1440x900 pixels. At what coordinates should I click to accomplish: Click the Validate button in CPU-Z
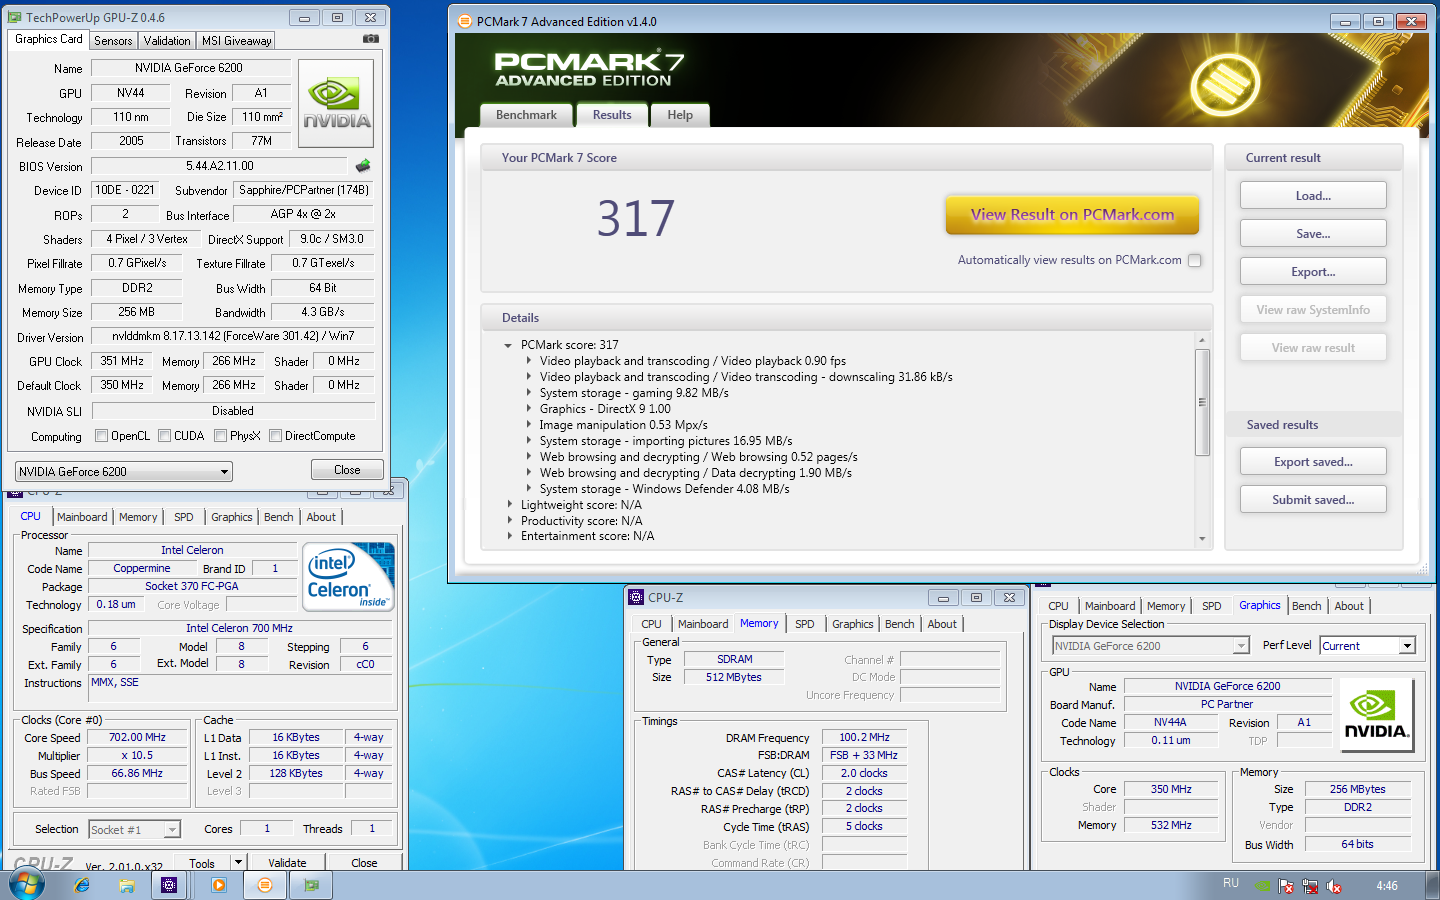[x=287, y=862]
